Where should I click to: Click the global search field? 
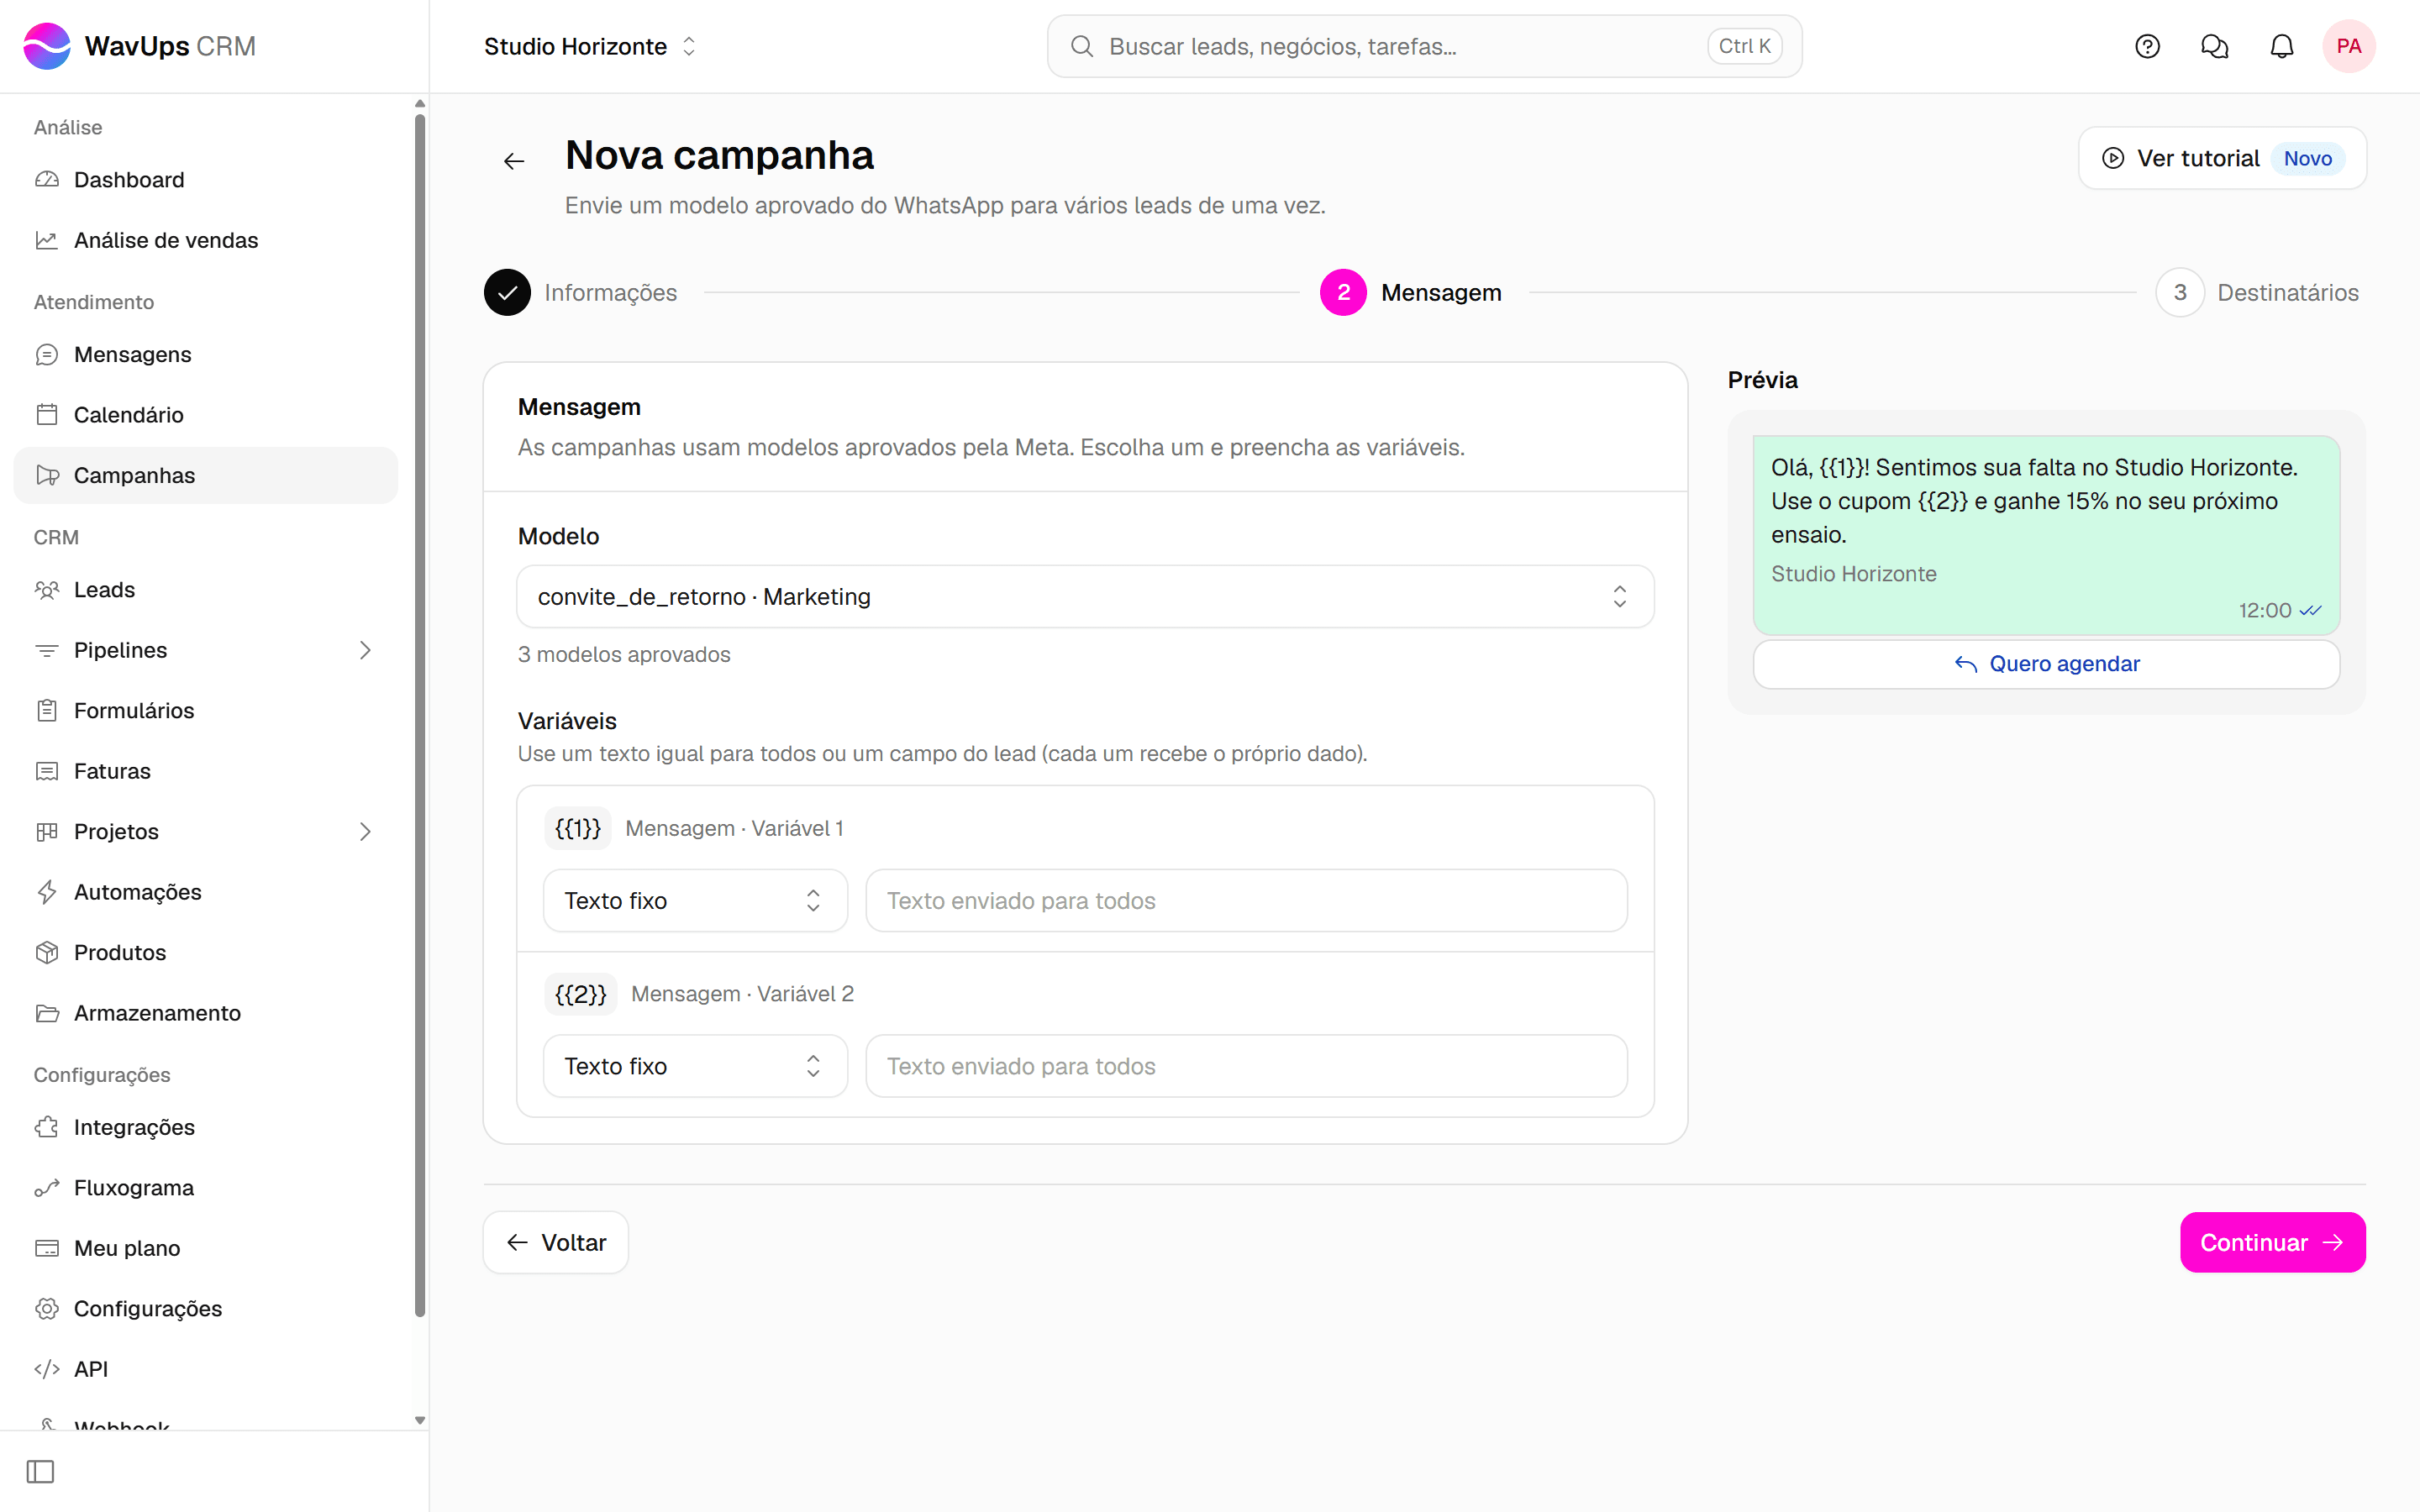1424,46
